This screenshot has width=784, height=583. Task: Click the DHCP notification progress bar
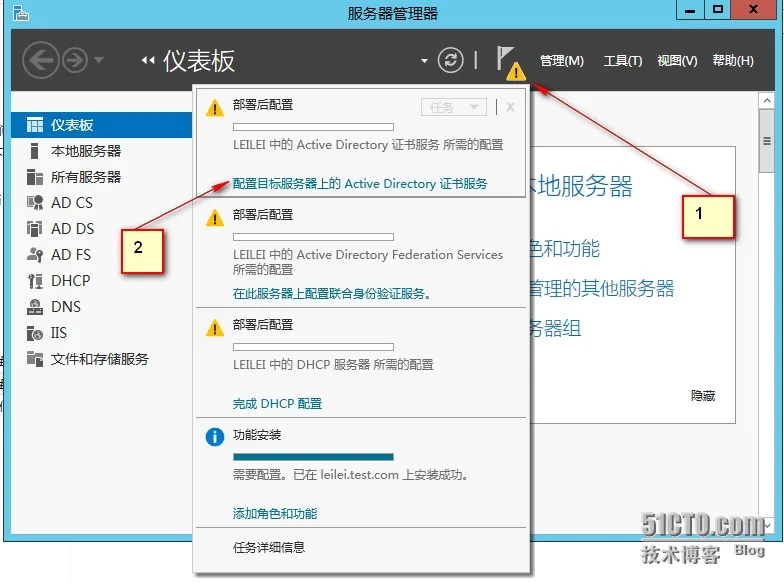[x=314, y=347]
